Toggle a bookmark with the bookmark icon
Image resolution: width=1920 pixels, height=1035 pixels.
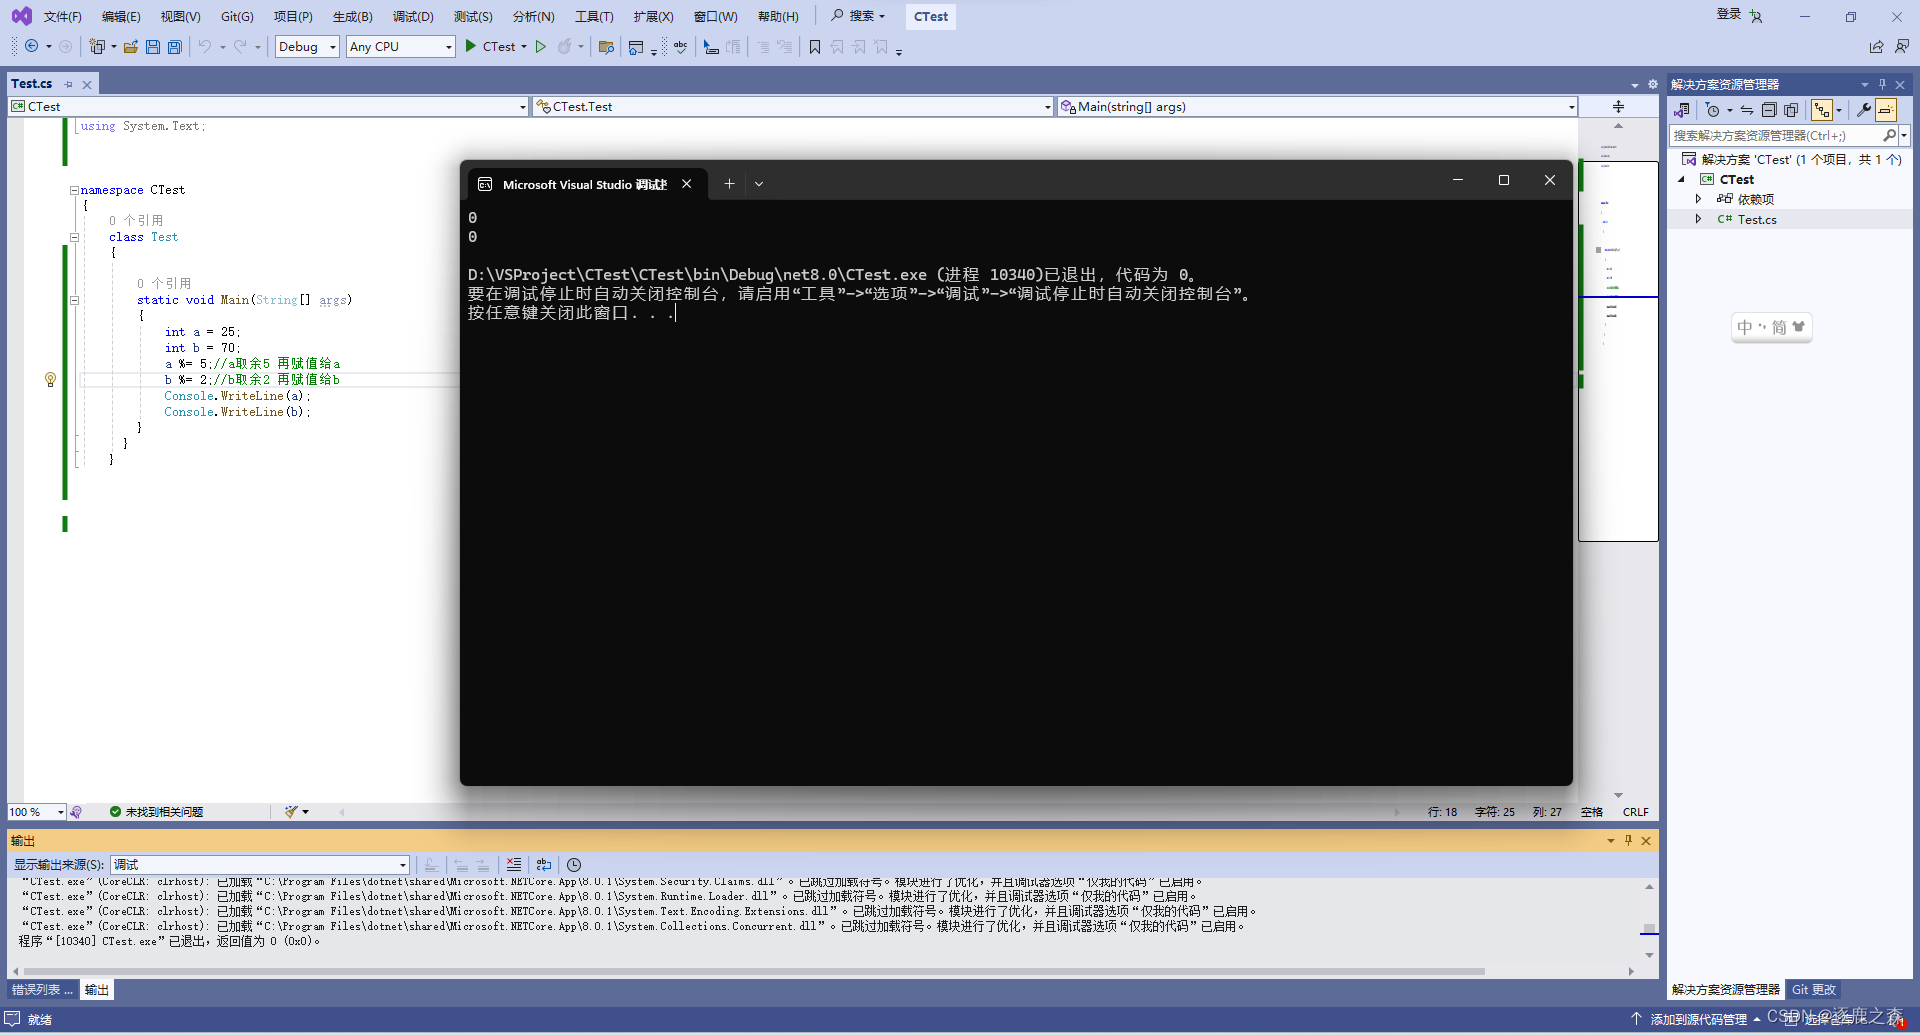[815, 47]
